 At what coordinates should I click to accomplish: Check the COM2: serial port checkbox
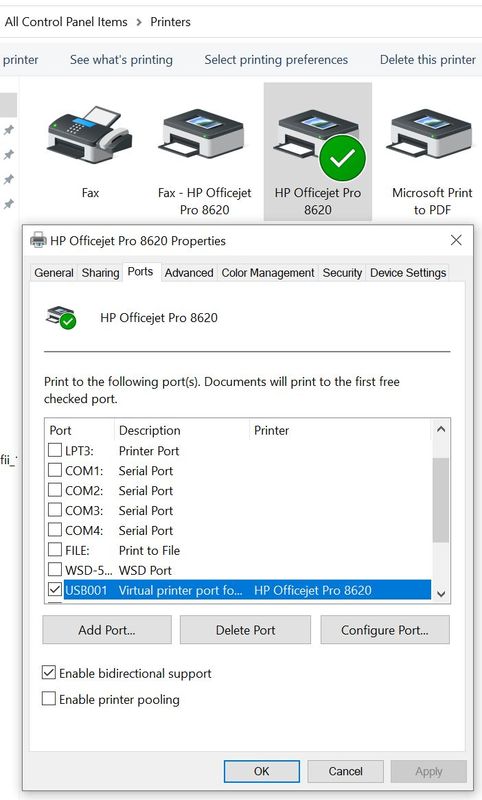coord(55,490)
